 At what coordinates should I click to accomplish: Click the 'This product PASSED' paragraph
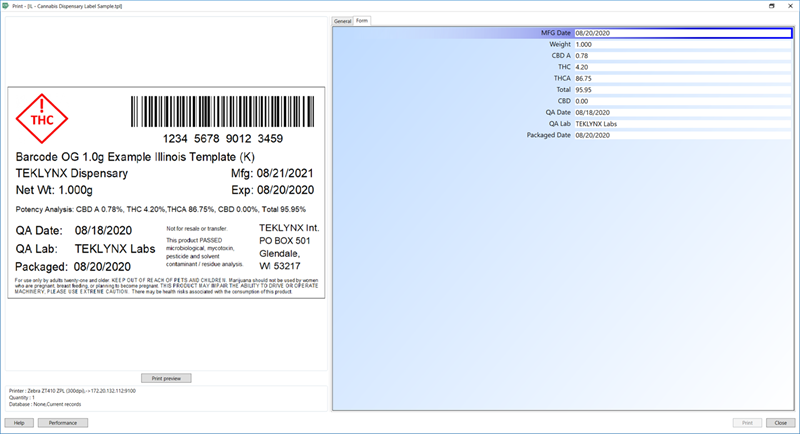coord(205,252)
